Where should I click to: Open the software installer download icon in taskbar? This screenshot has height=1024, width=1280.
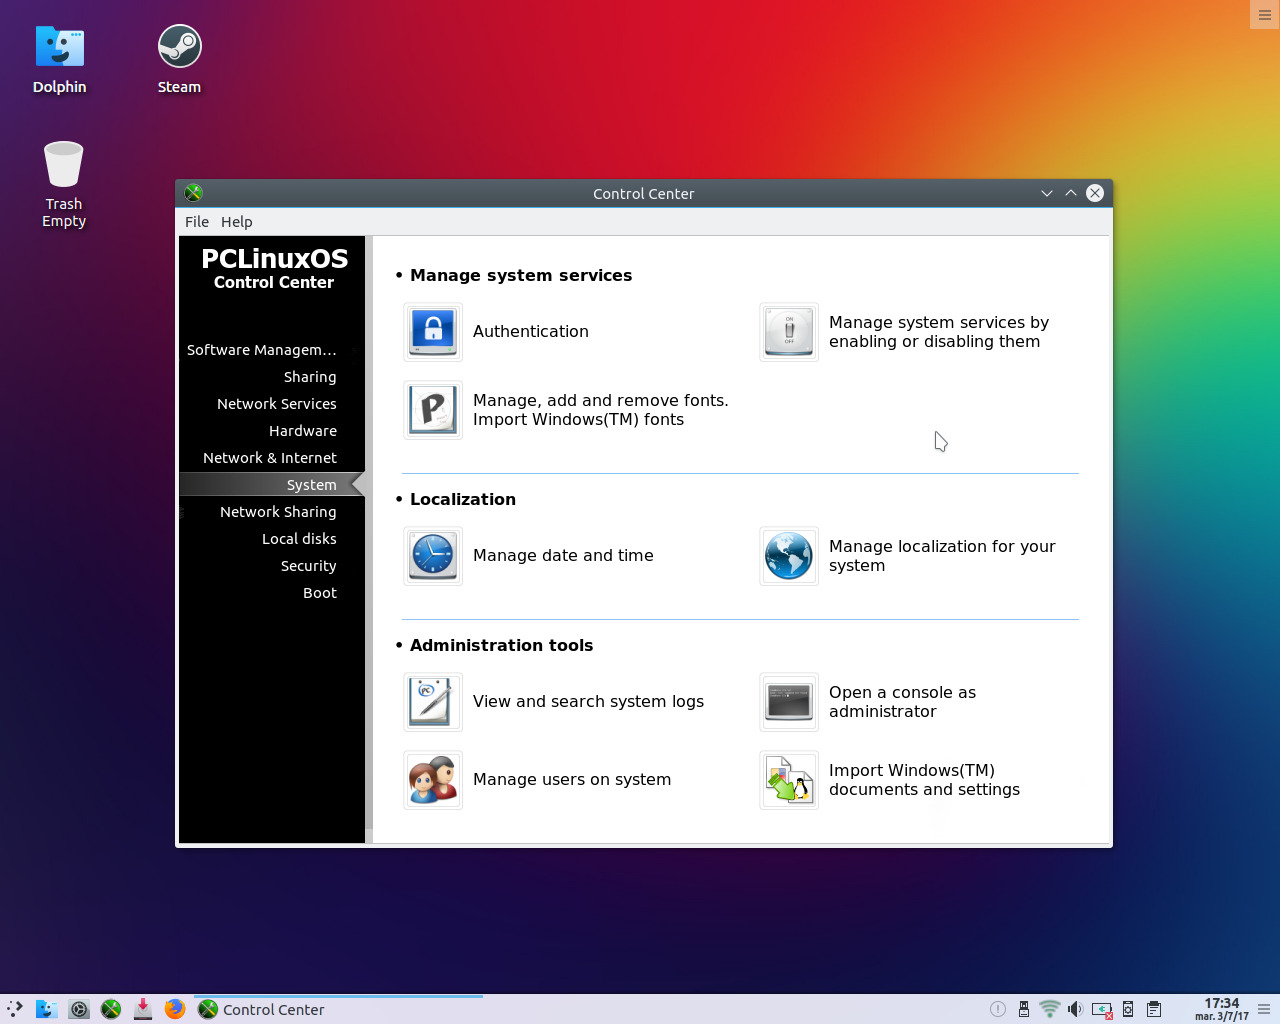(x=143, y=1009)
